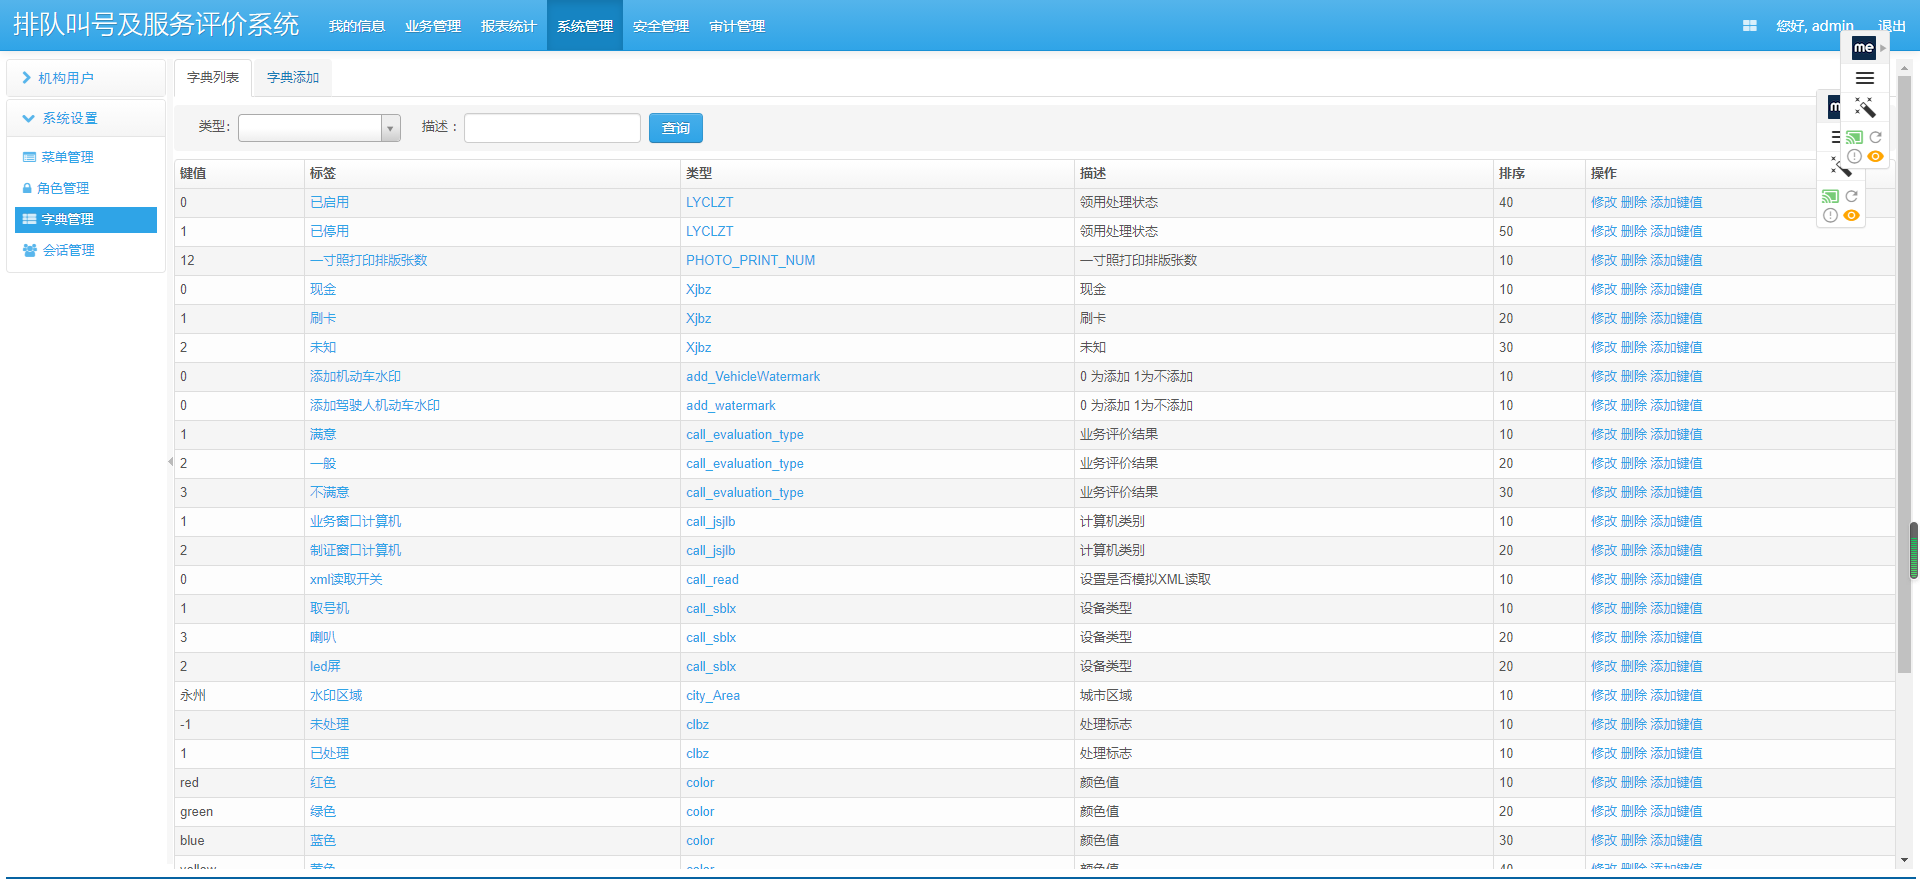The image size is (1920, 880).
Task: Click the 退出 logout link
Action: pyautogui.click(x=1892, y=26)
